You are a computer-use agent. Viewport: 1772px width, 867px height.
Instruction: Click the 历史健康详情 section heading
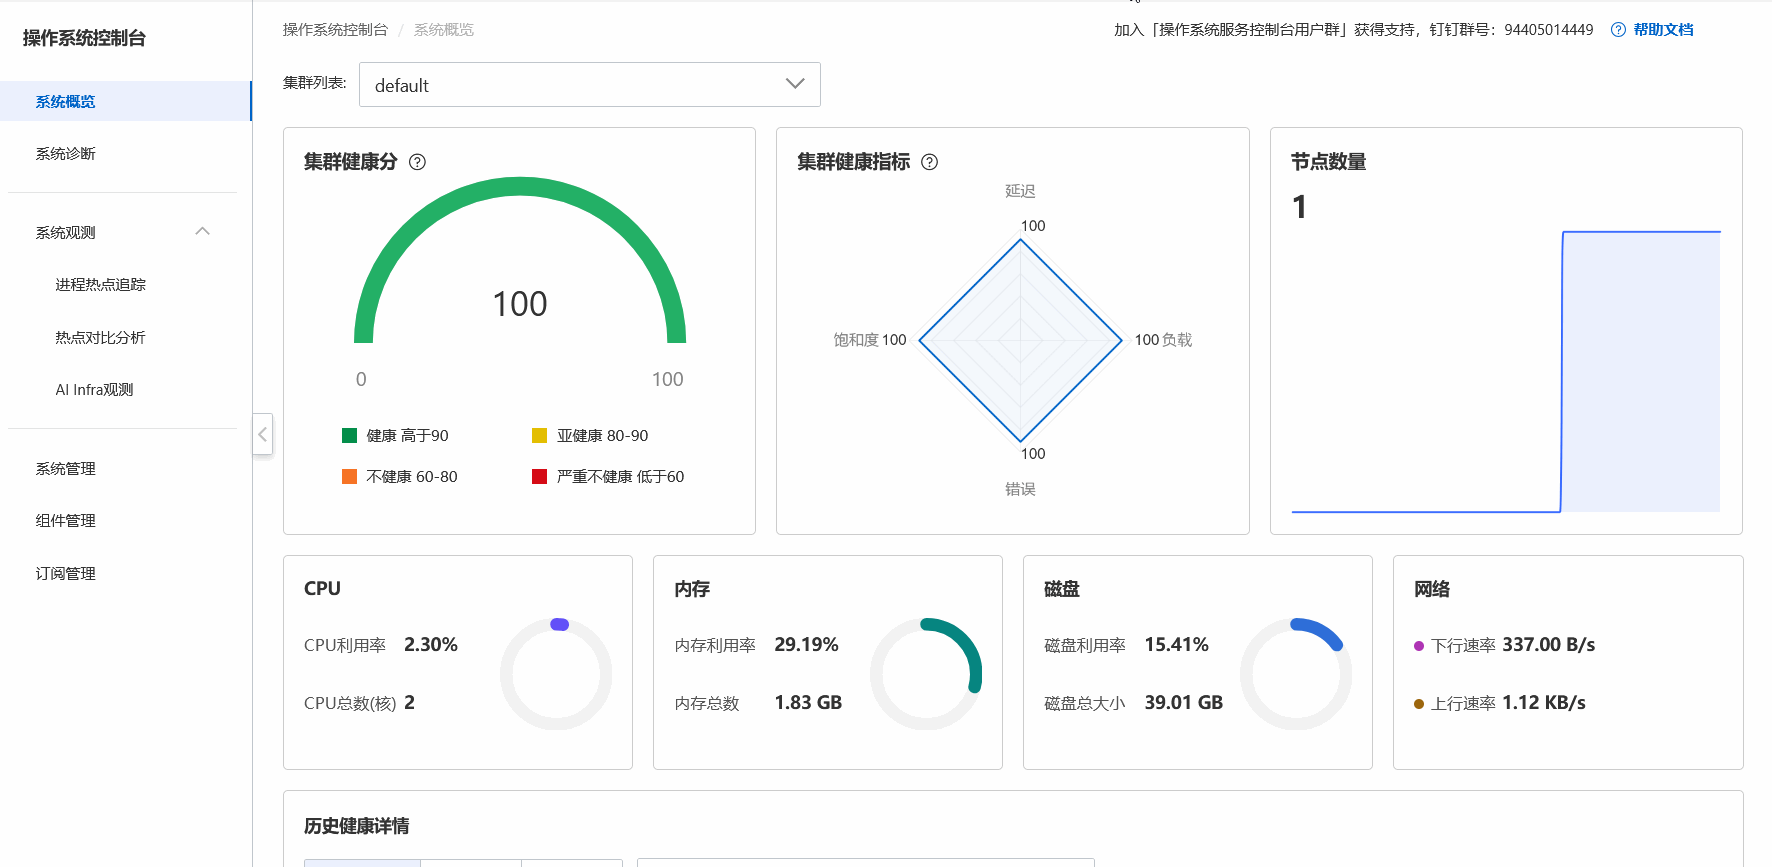tap(356, 826)
